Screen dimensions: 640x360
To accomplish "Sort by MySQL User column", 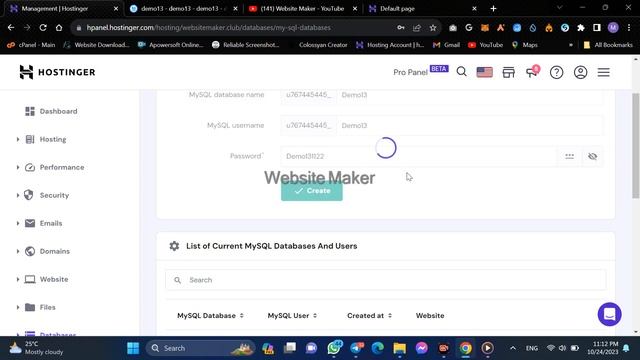I will coord(292,316).
